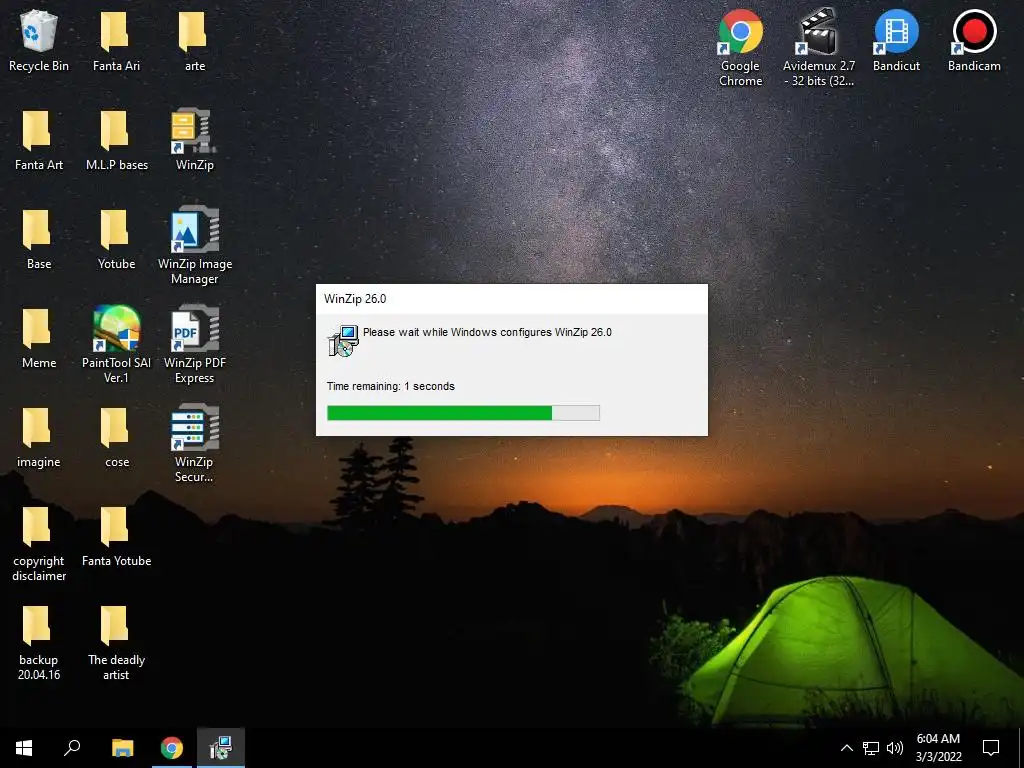The image size is (1024, 768).
Task: Click the Time remaining text
Action: pos(391,387)
